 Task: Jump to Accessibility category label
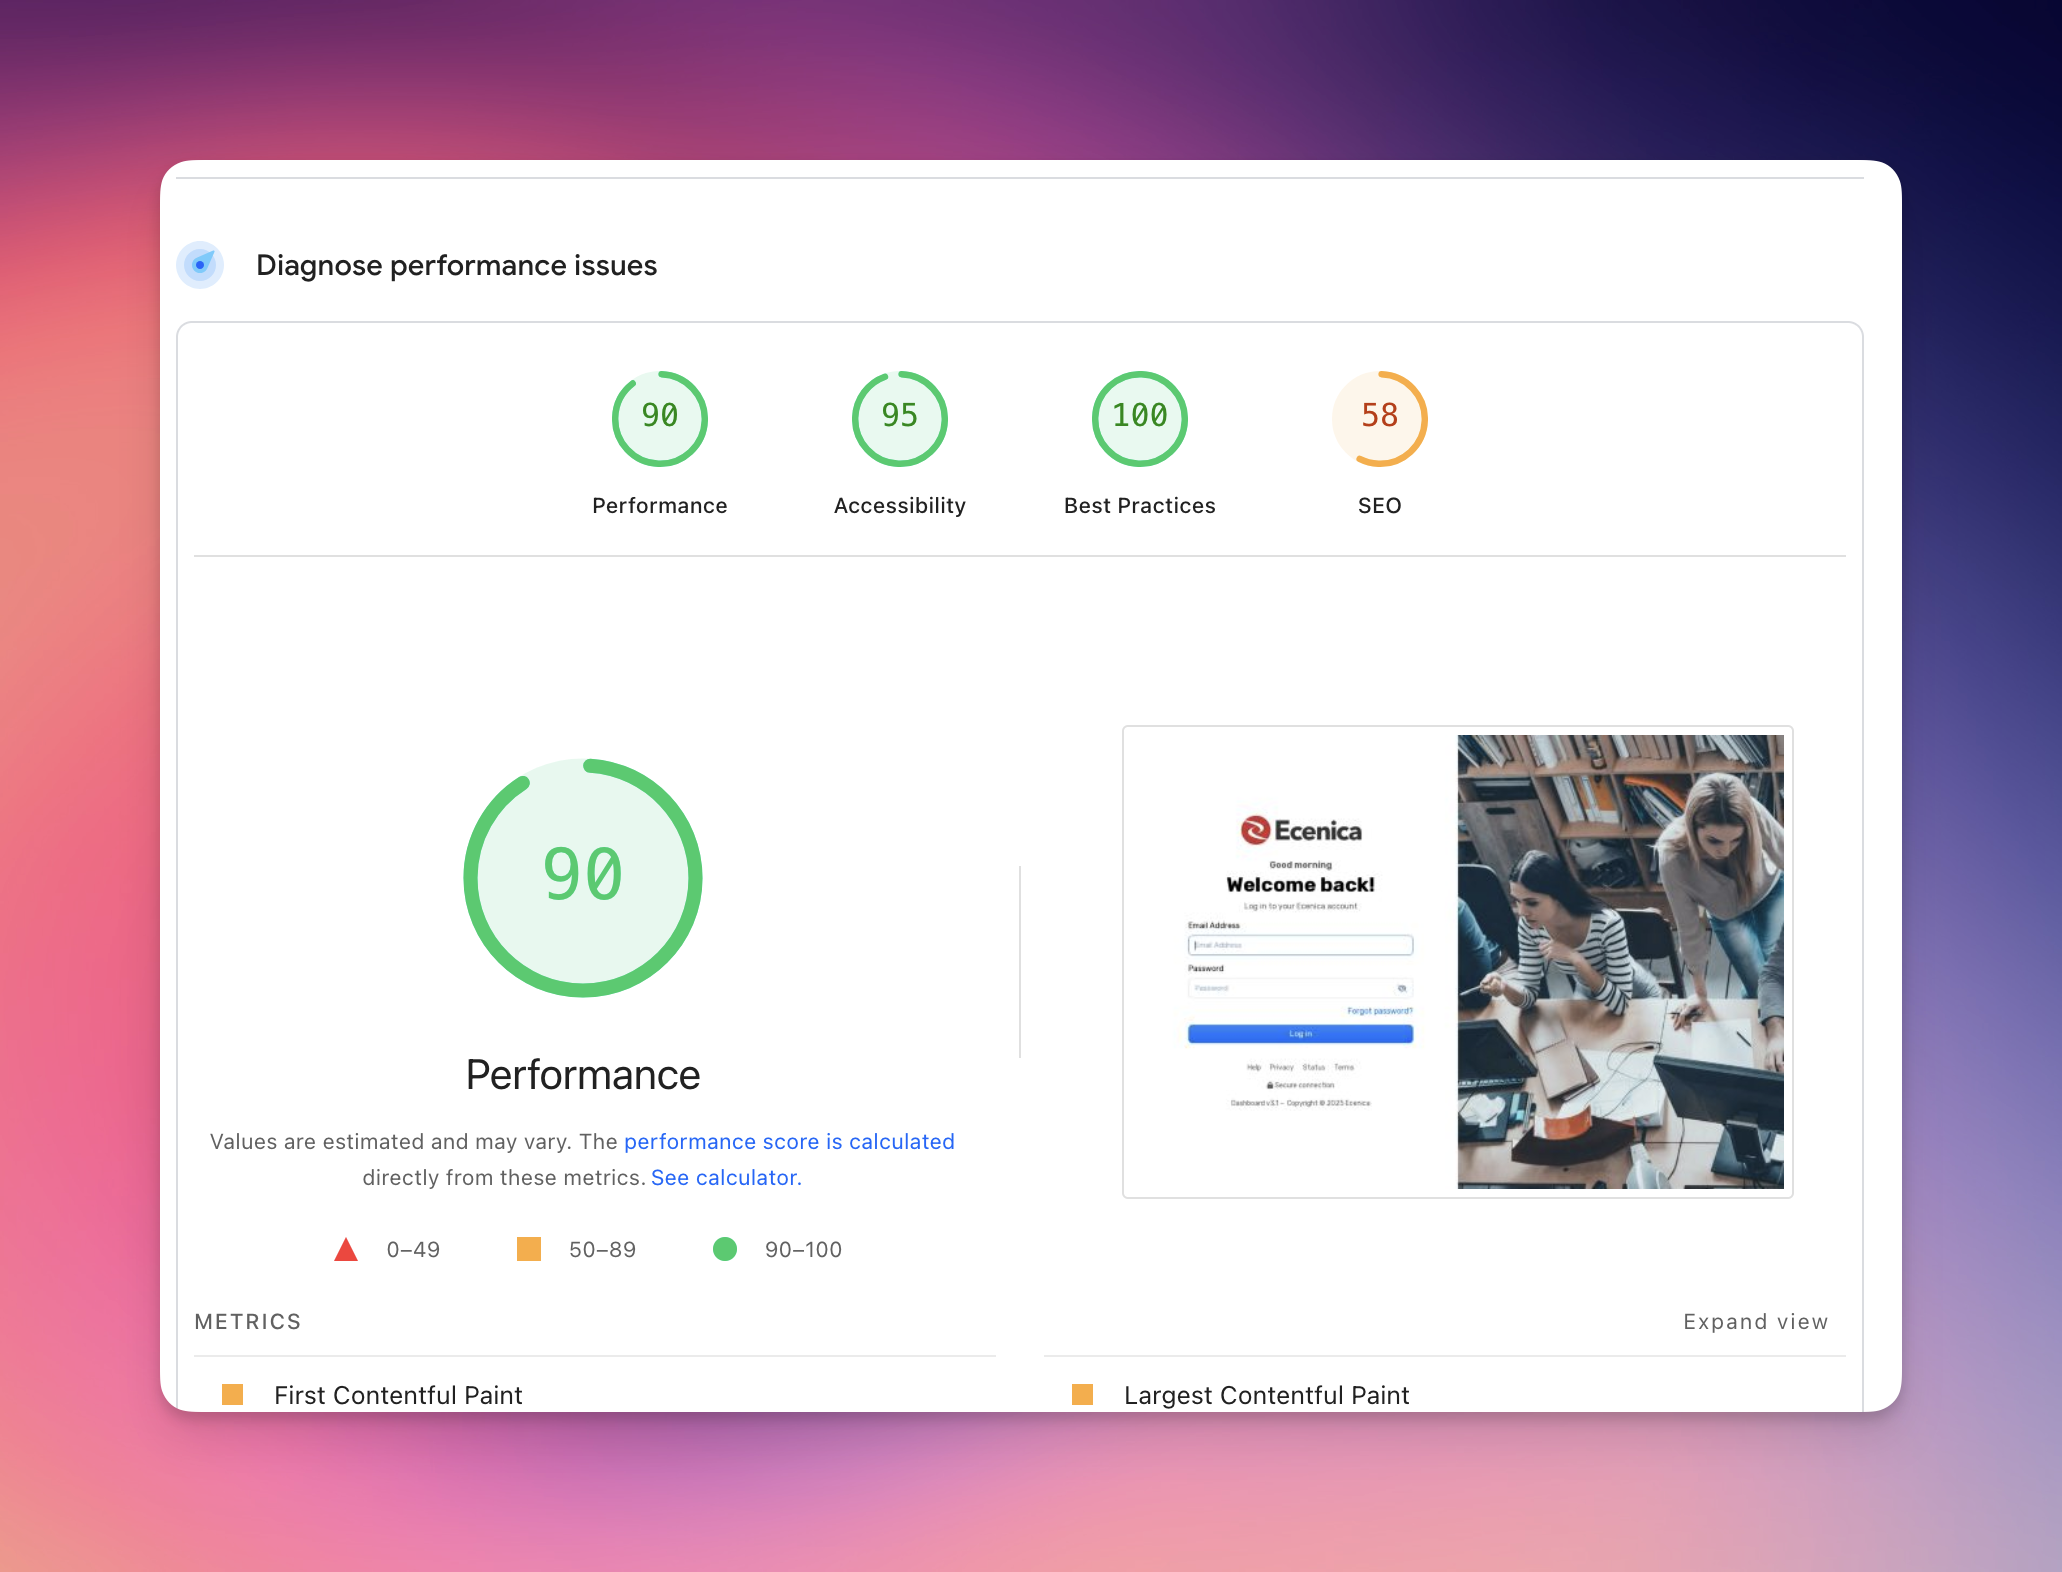pos(900,505)
